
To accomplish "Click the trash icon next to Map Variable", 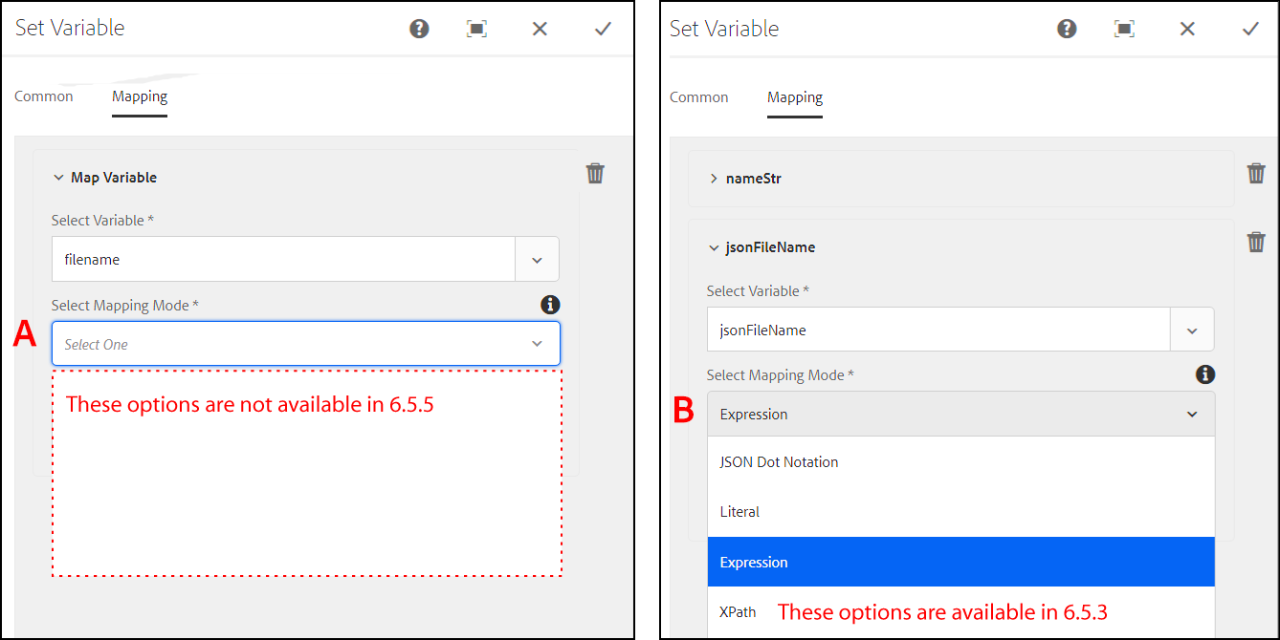I will (x=595, y=173).
